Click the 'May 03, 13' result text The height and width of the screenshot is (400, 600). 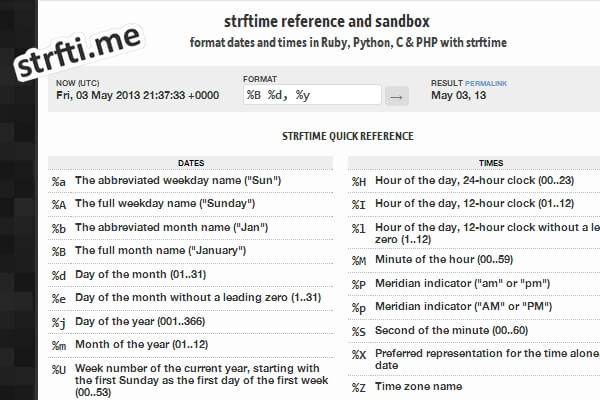click(x=460, y=96)
